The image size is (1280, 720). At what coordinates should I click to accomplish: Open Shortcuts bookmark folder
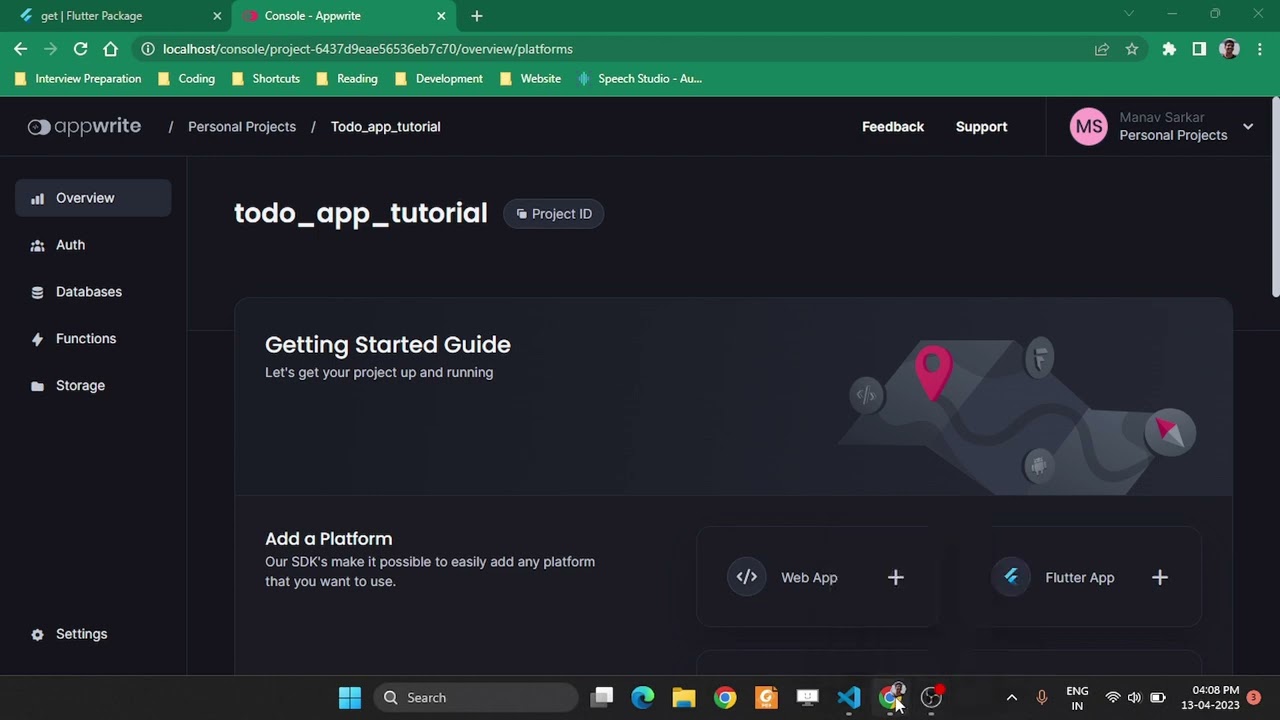[265, 79]
